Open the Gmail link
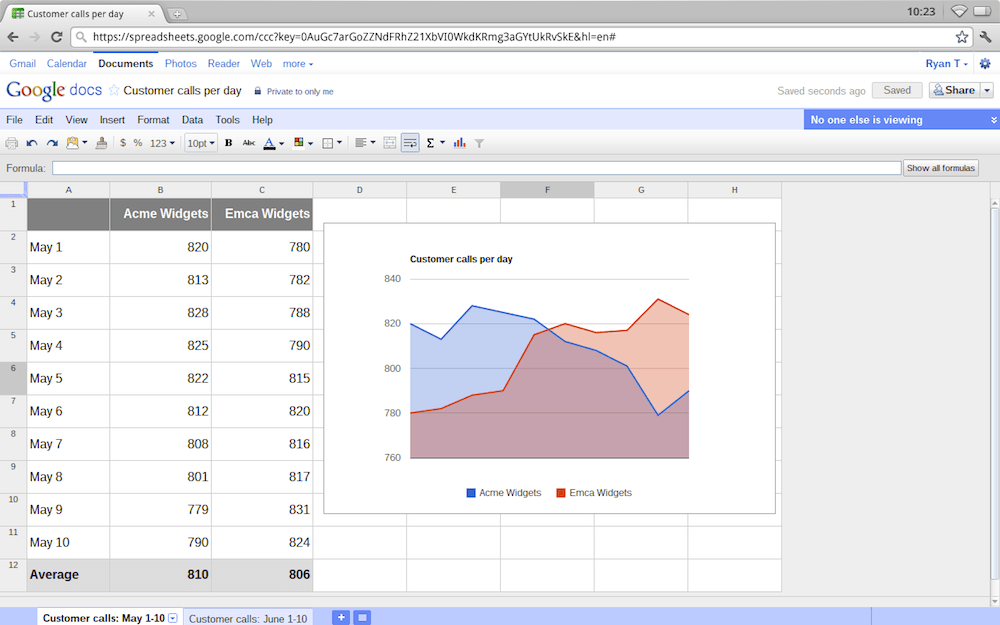 pos(22,64)
